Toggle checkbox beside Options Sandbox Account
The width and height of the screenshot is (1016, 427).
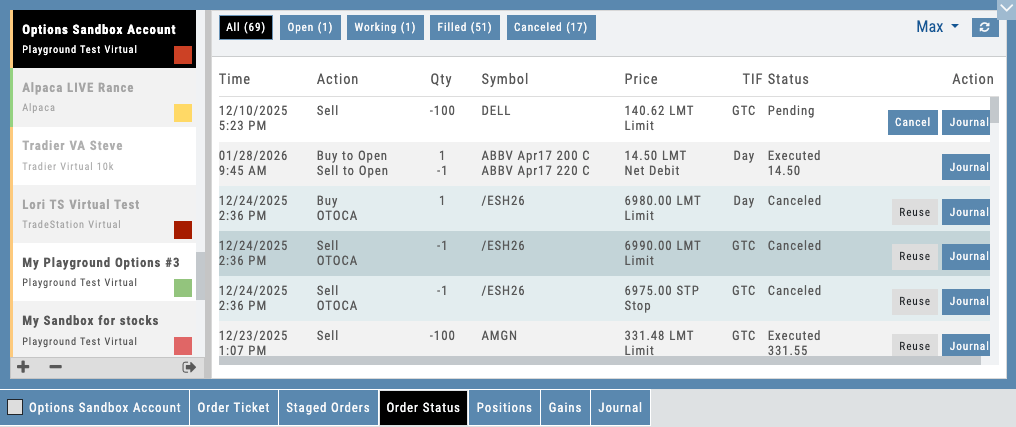pos(15,408)
